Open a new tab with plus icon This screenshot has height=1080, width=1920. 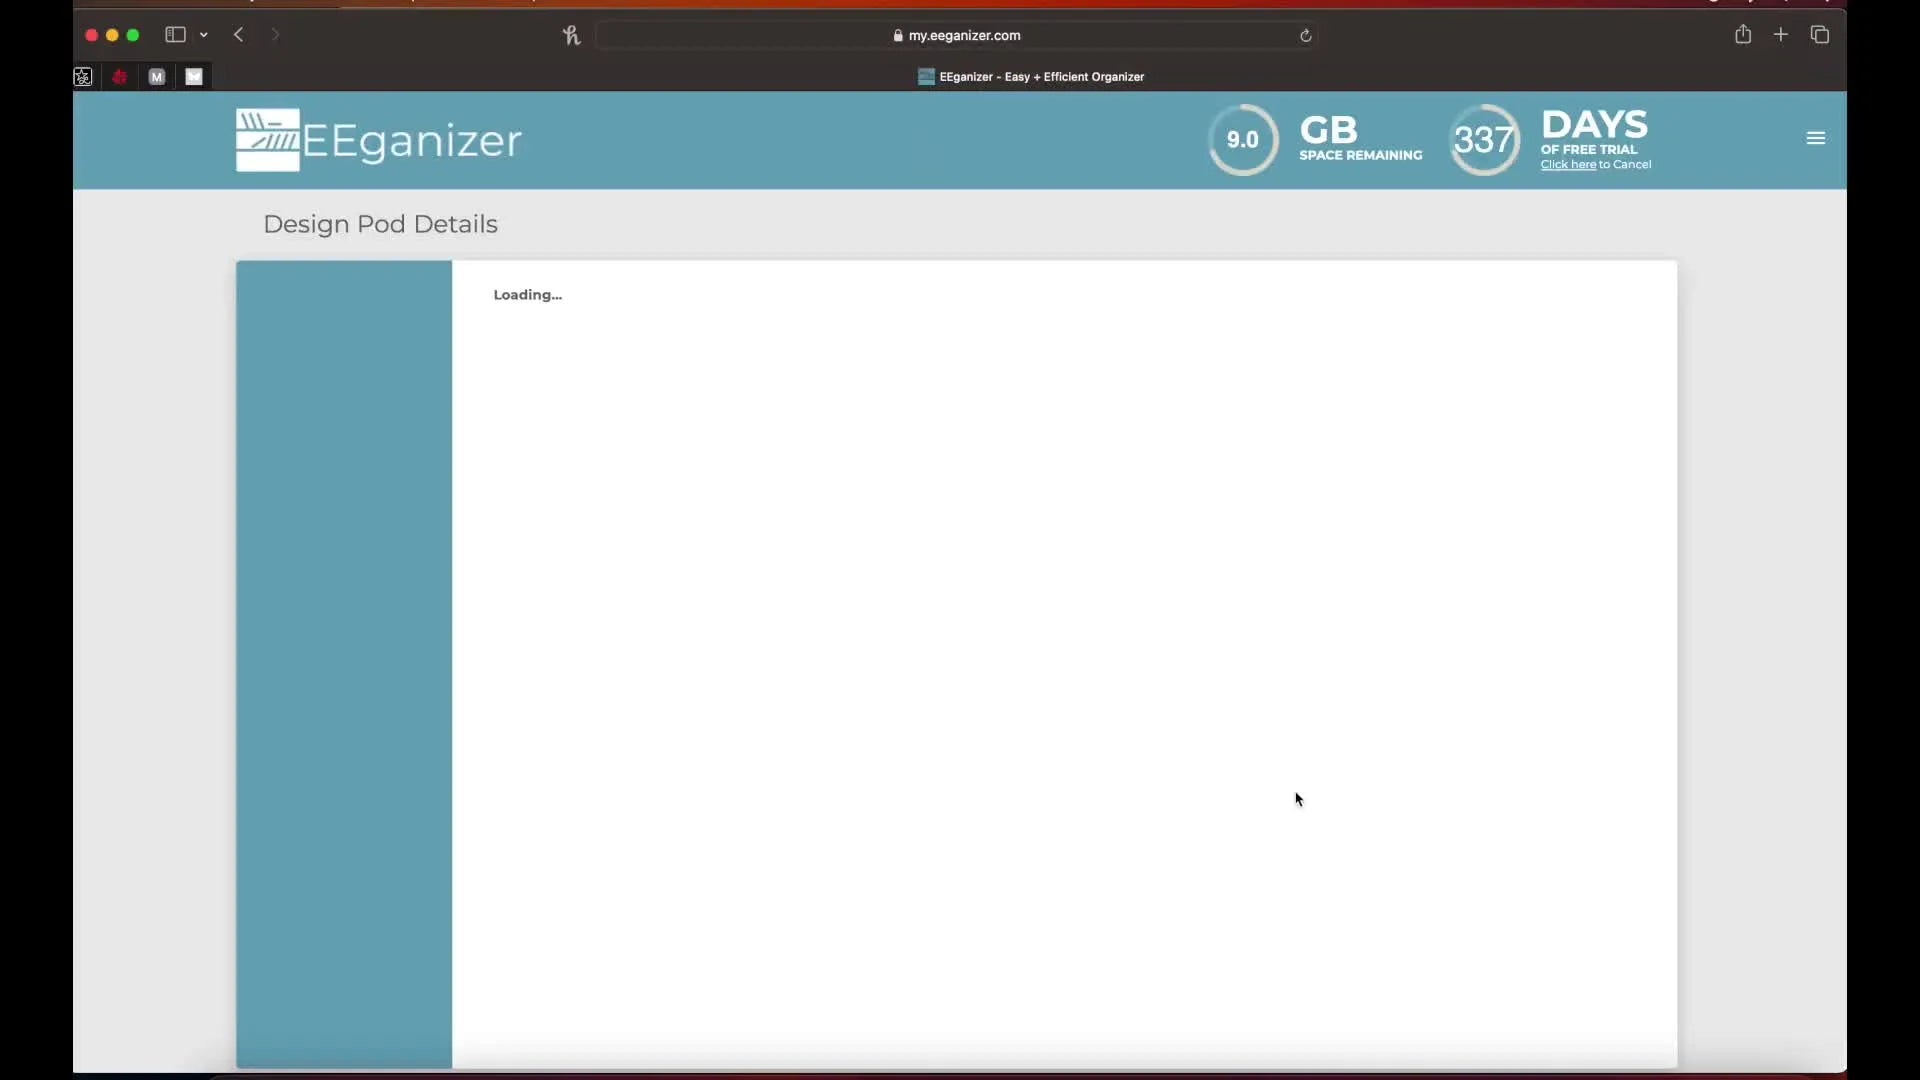pos(1781,35)
